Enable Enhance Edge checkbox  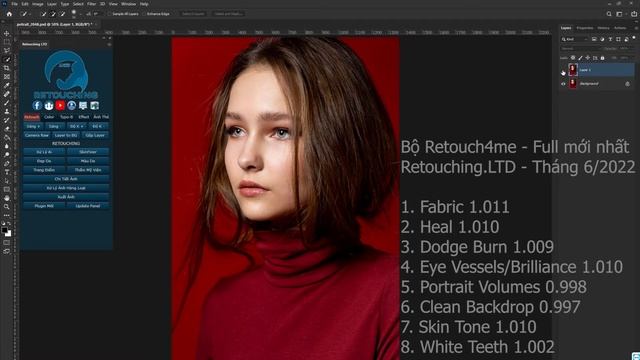[x=144, y=14]
